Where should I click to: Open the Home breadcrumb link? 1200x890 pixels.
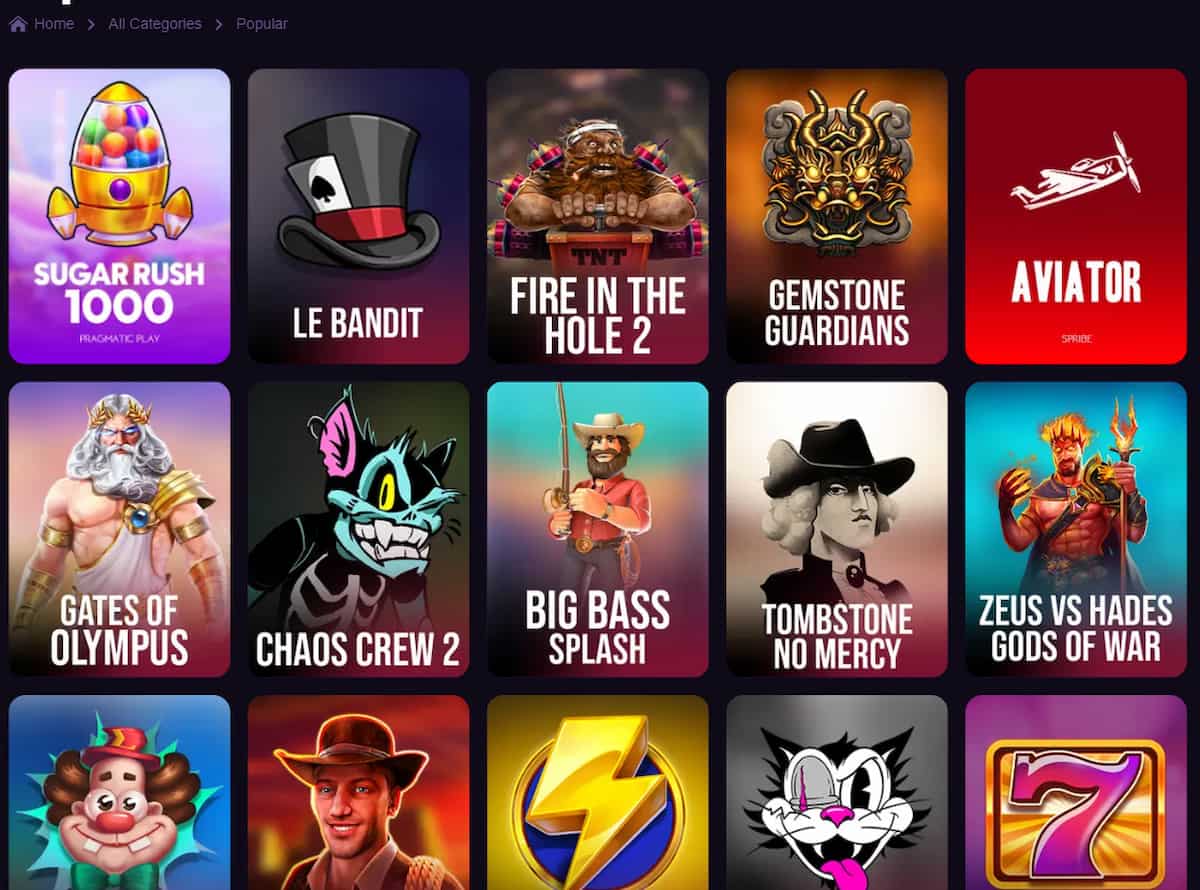54,24
